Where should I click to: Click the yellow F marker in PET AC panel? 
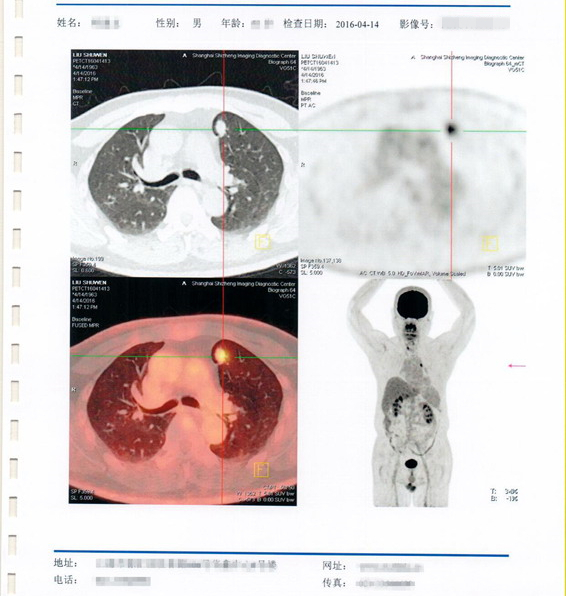pos(490,243)
